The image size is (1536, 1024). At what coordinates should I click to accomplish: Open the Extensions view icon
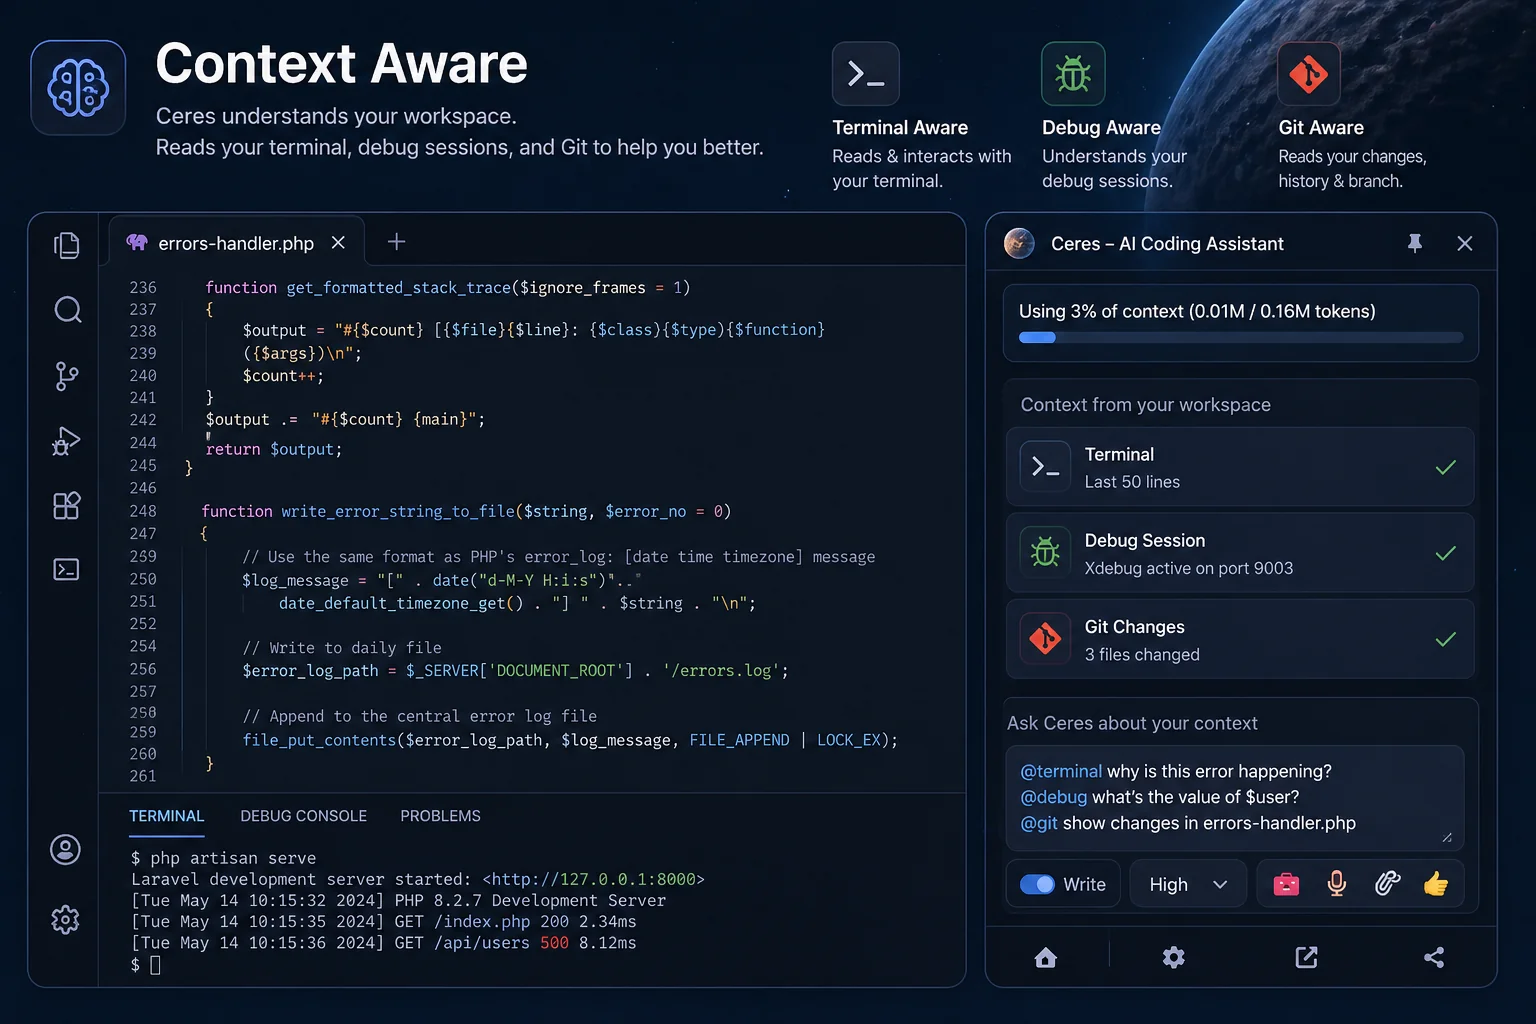click(x=66, y=505)
